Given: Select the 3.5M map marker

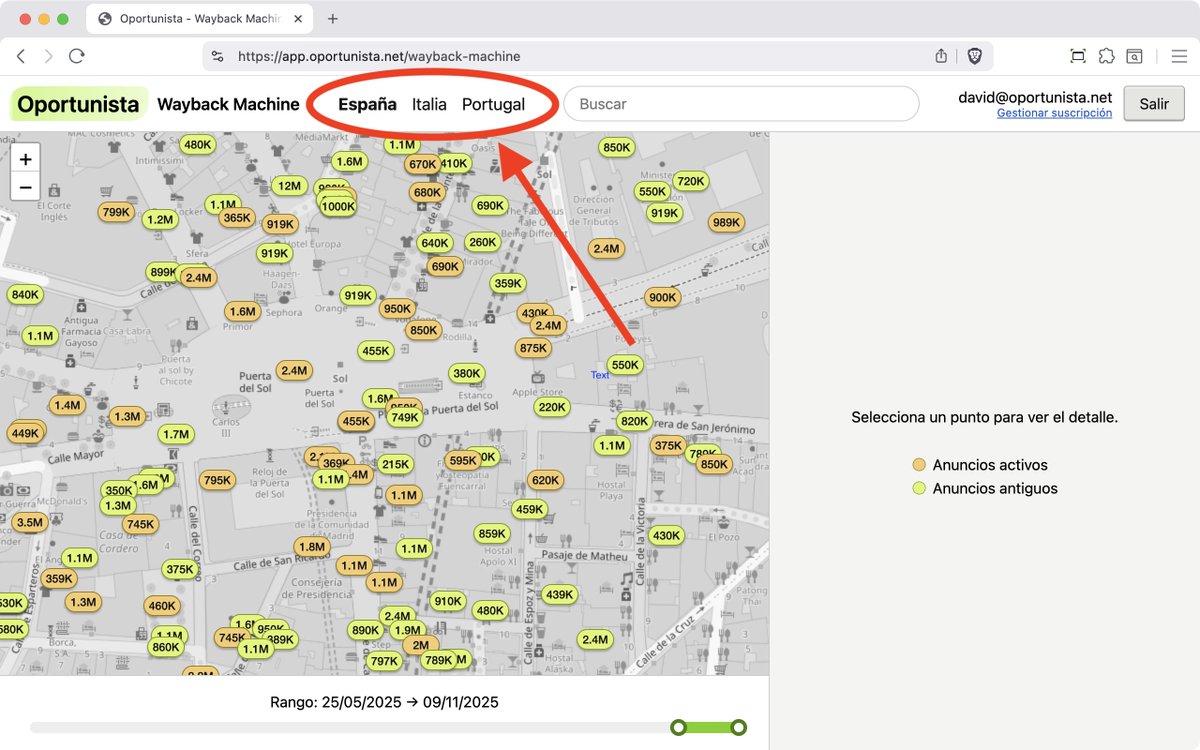Looking at the screenshot, I should 30,522.
